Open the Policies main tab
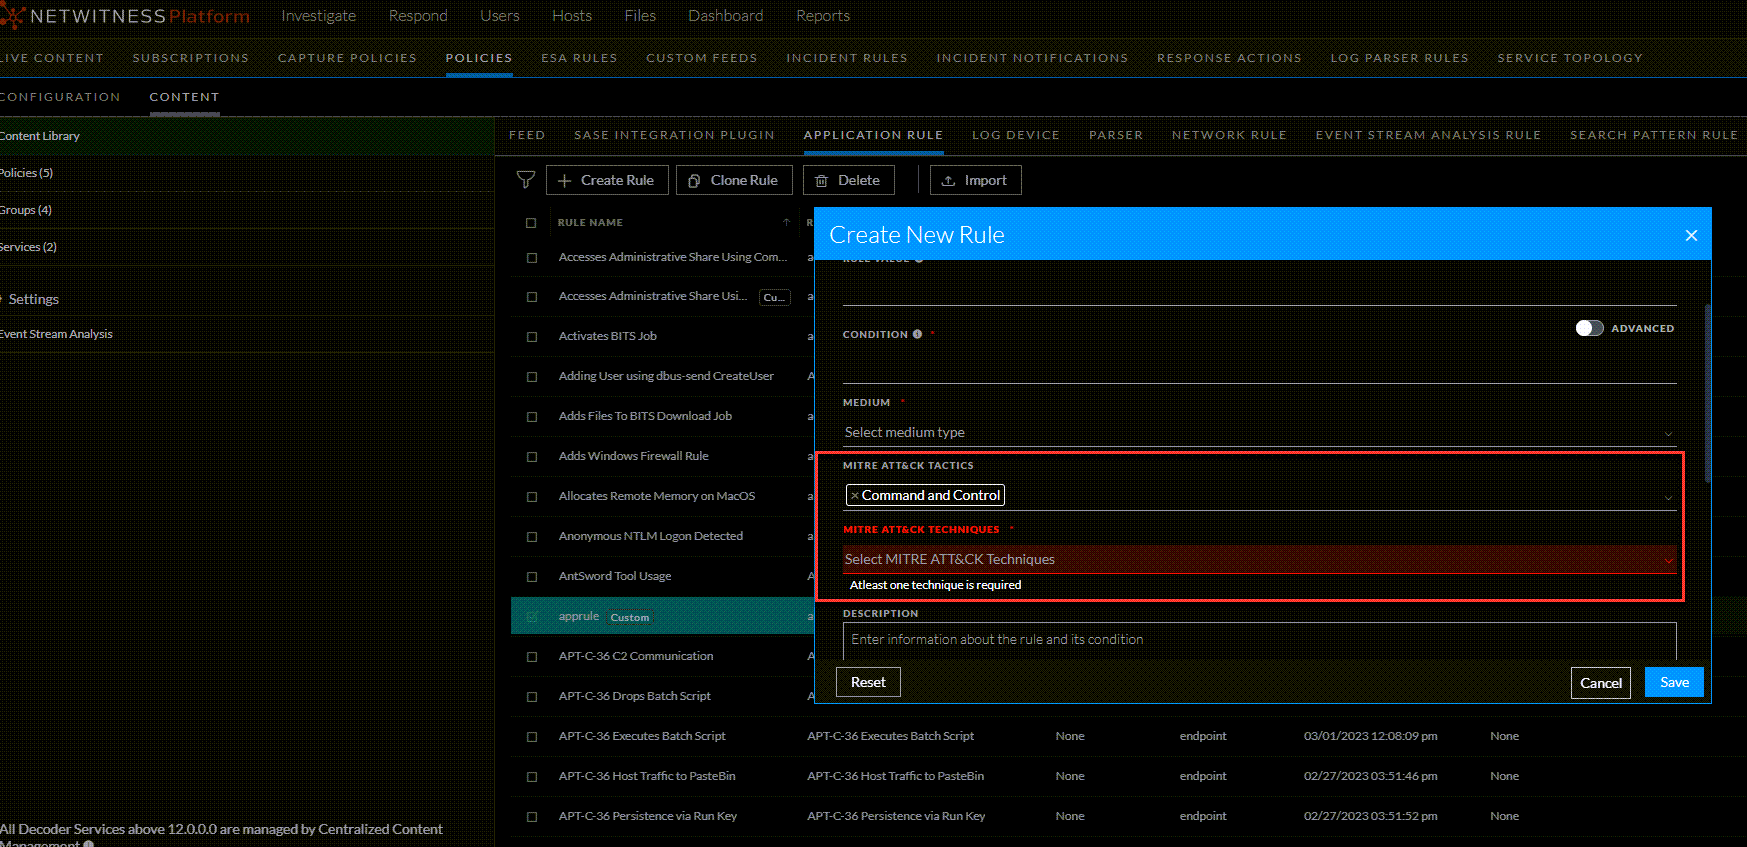 (x=479, y=58)
